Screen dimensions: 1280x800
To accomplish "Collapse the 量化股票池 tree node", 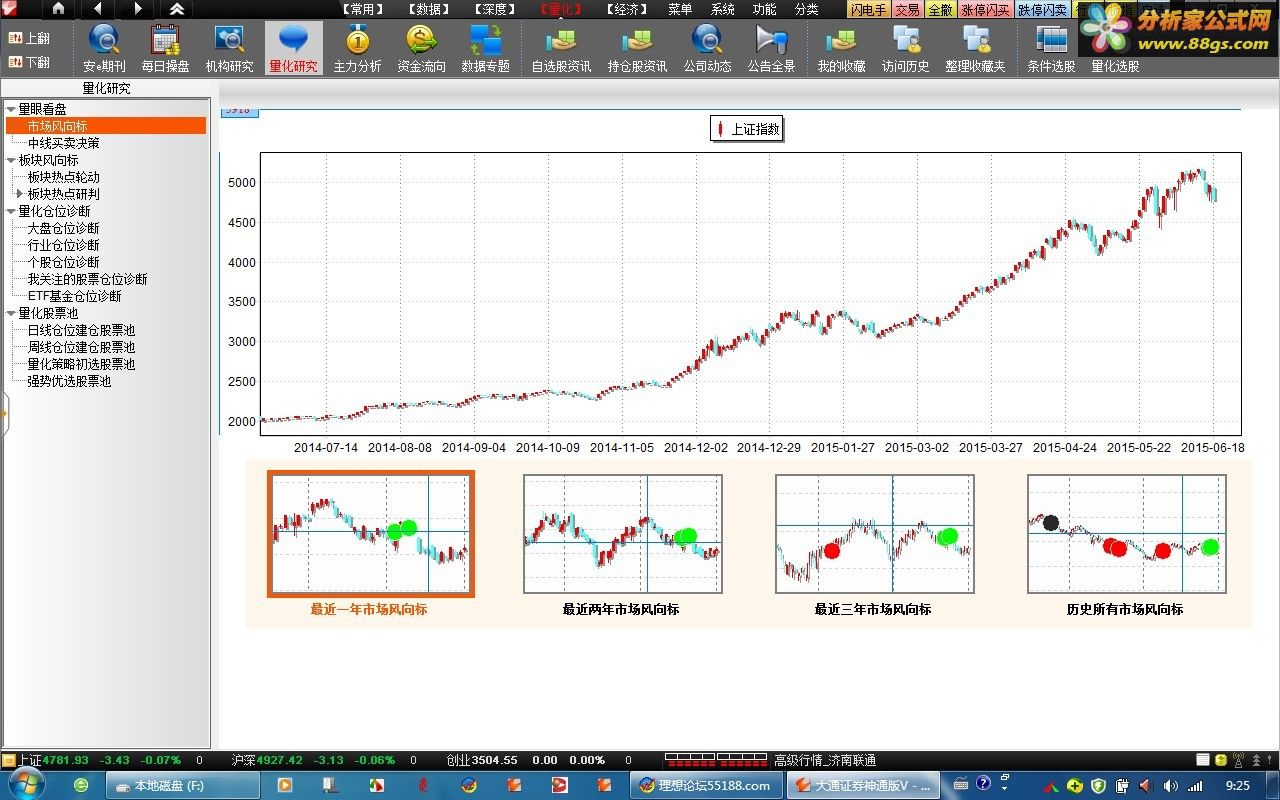I will coord(11,313).
